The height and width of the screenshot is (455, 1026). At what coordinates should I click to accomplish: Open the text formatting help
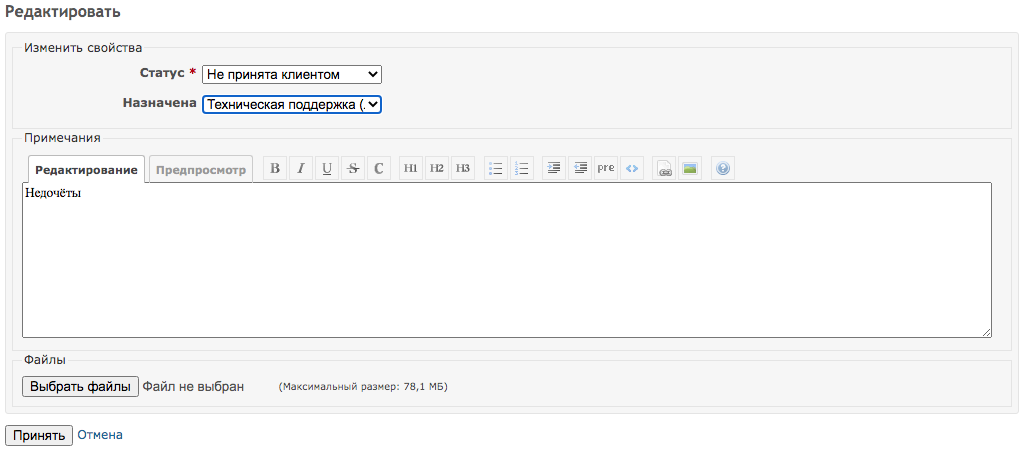722,169
